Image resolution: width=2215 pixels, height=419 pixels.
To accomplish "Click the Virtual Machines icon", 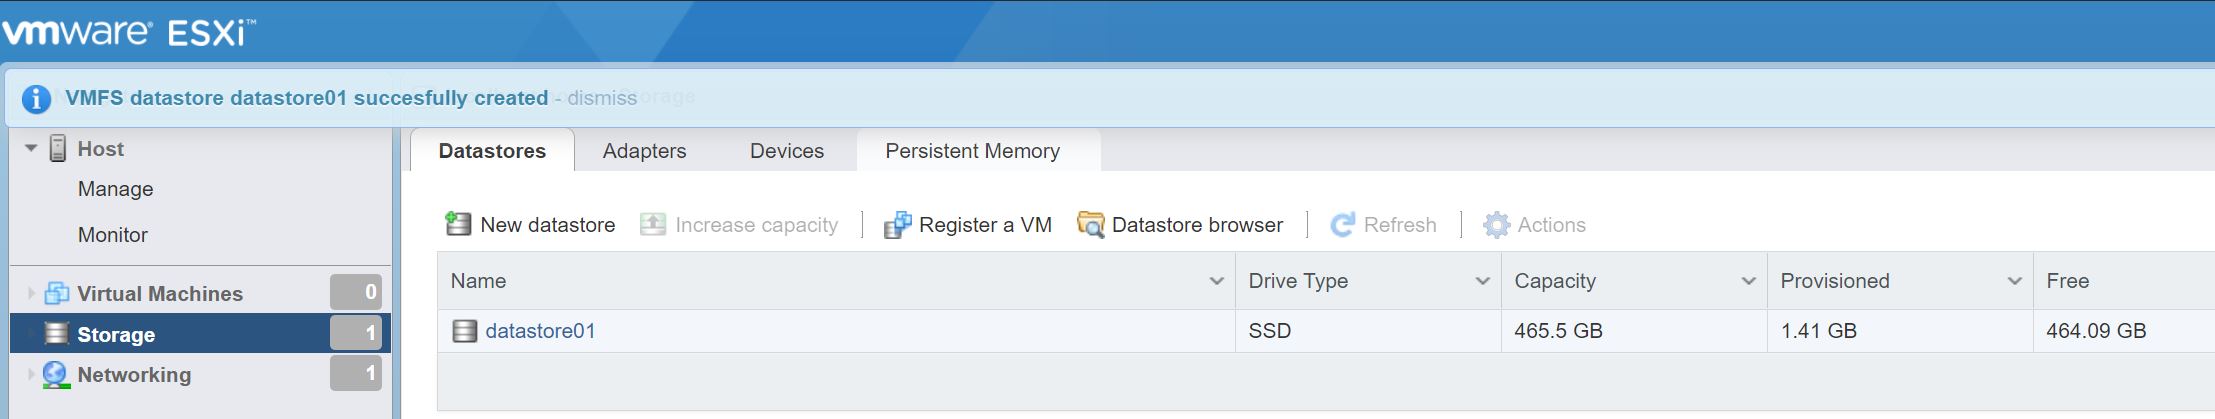I will click(57, 293).
